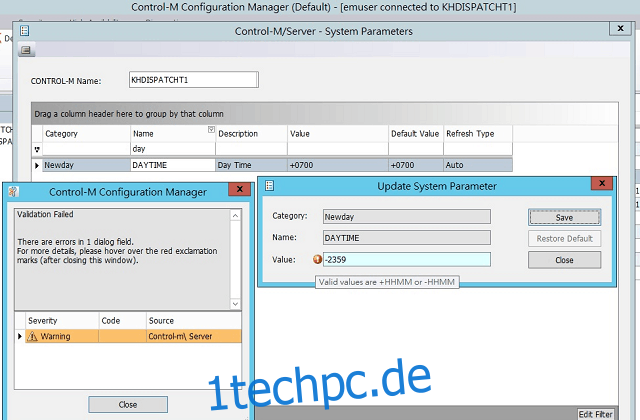The height and width of the screenshot is (420, 640).
Task: Sort by the Description column header
Action: pyautogui.click(x=251, y=133)
